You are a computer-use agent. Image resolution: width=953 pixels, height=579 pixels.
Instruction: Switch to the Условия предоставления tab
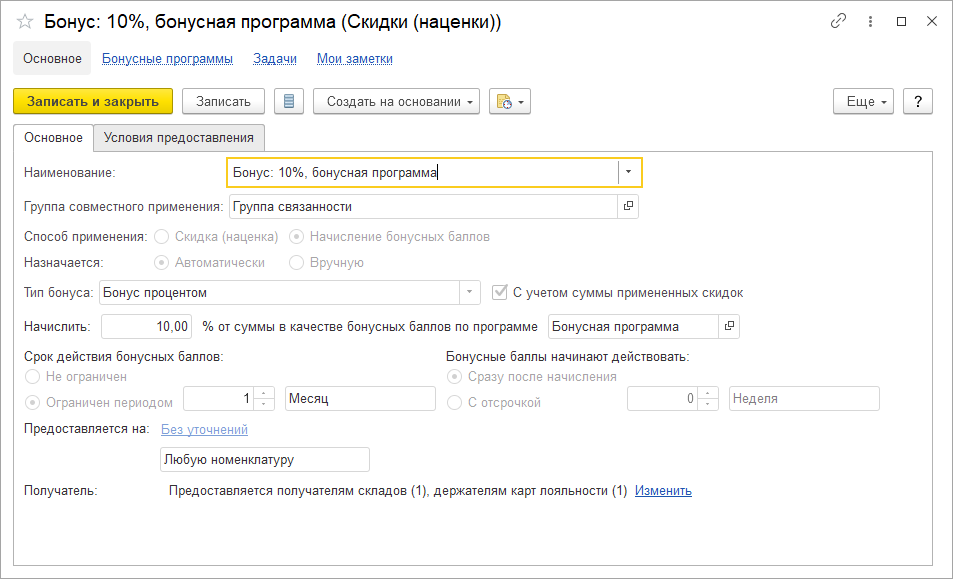178,138
